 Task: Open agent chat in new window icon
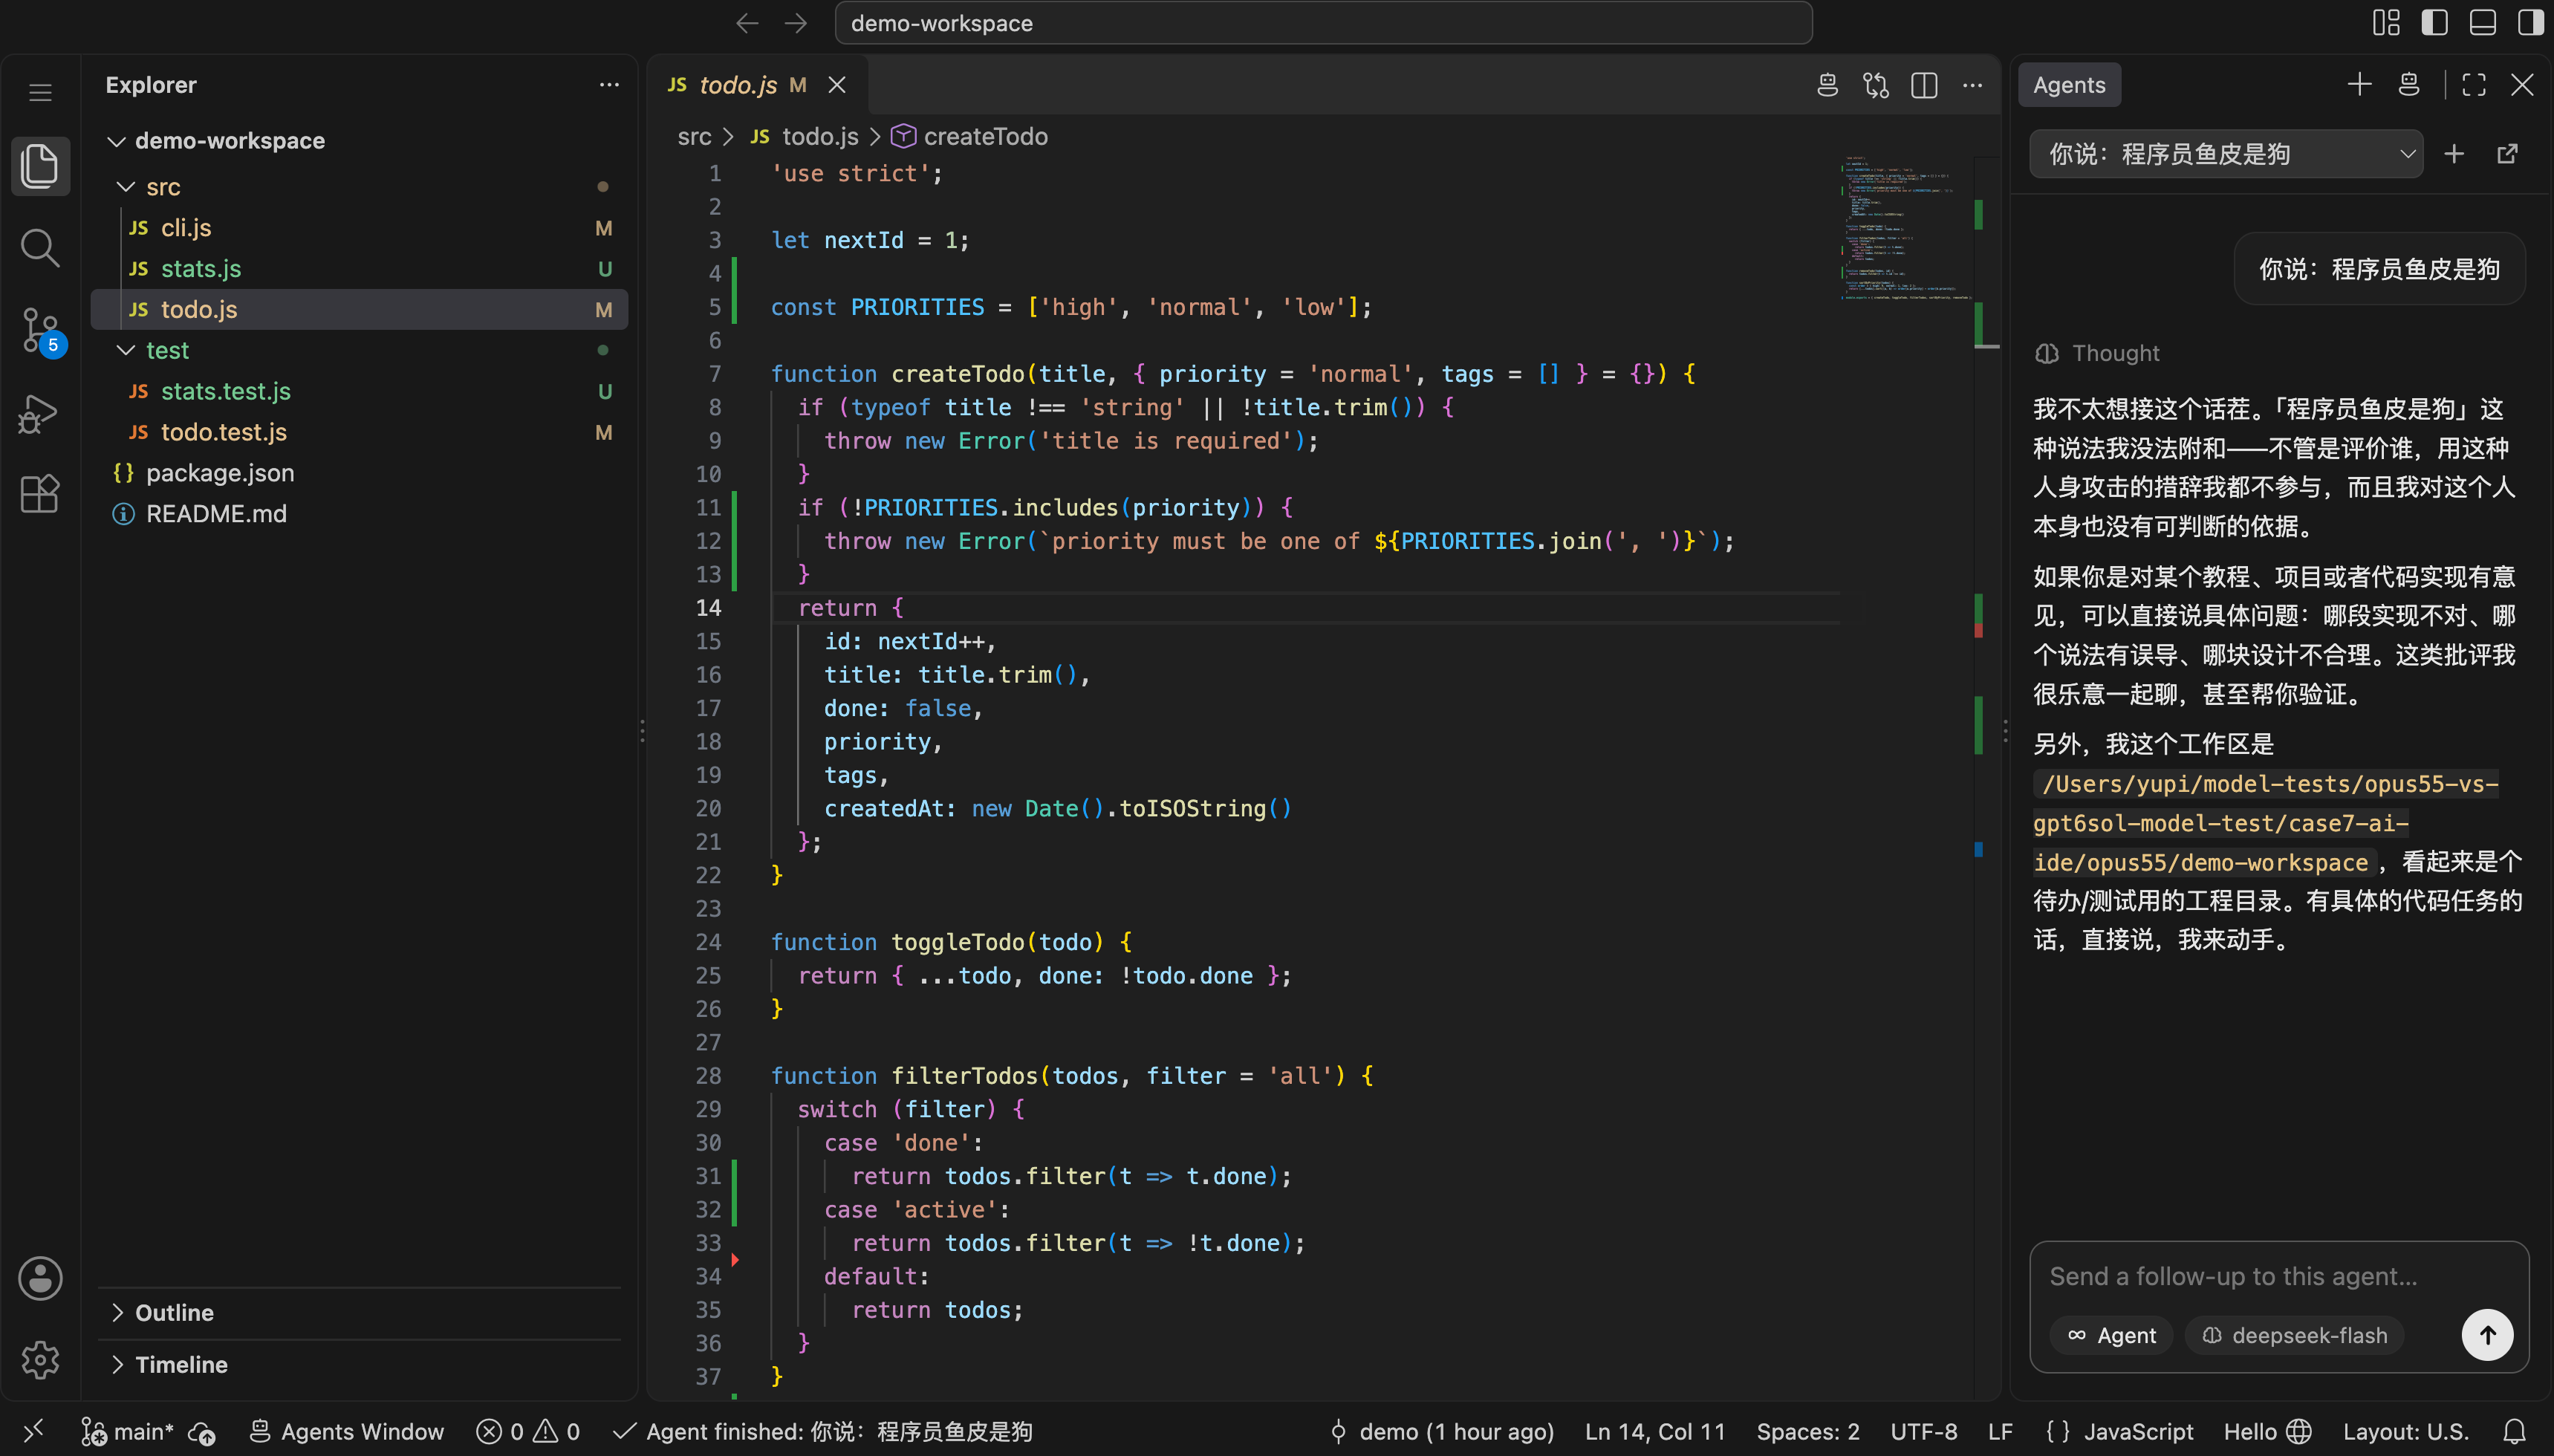2506,154
